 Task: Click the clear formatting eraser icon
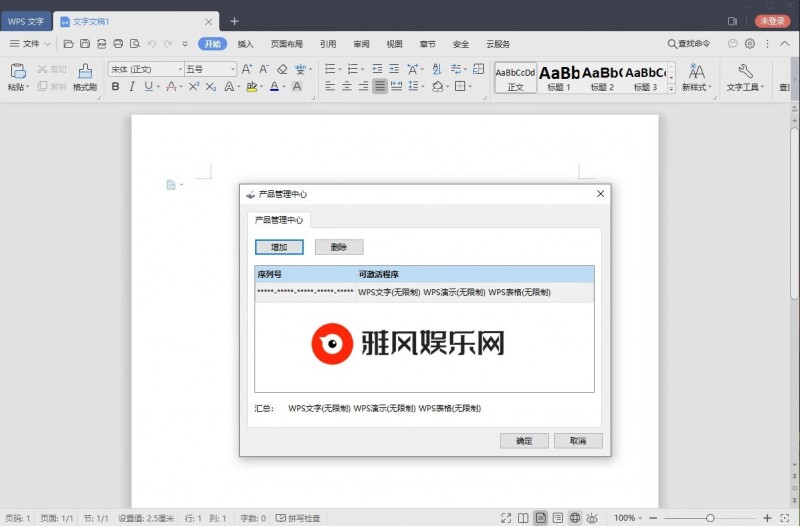(282, 69)
